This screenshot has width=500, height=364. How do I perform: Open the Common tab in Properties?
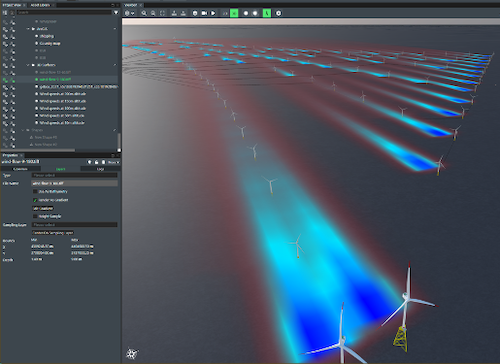click(x=20, y=169)
